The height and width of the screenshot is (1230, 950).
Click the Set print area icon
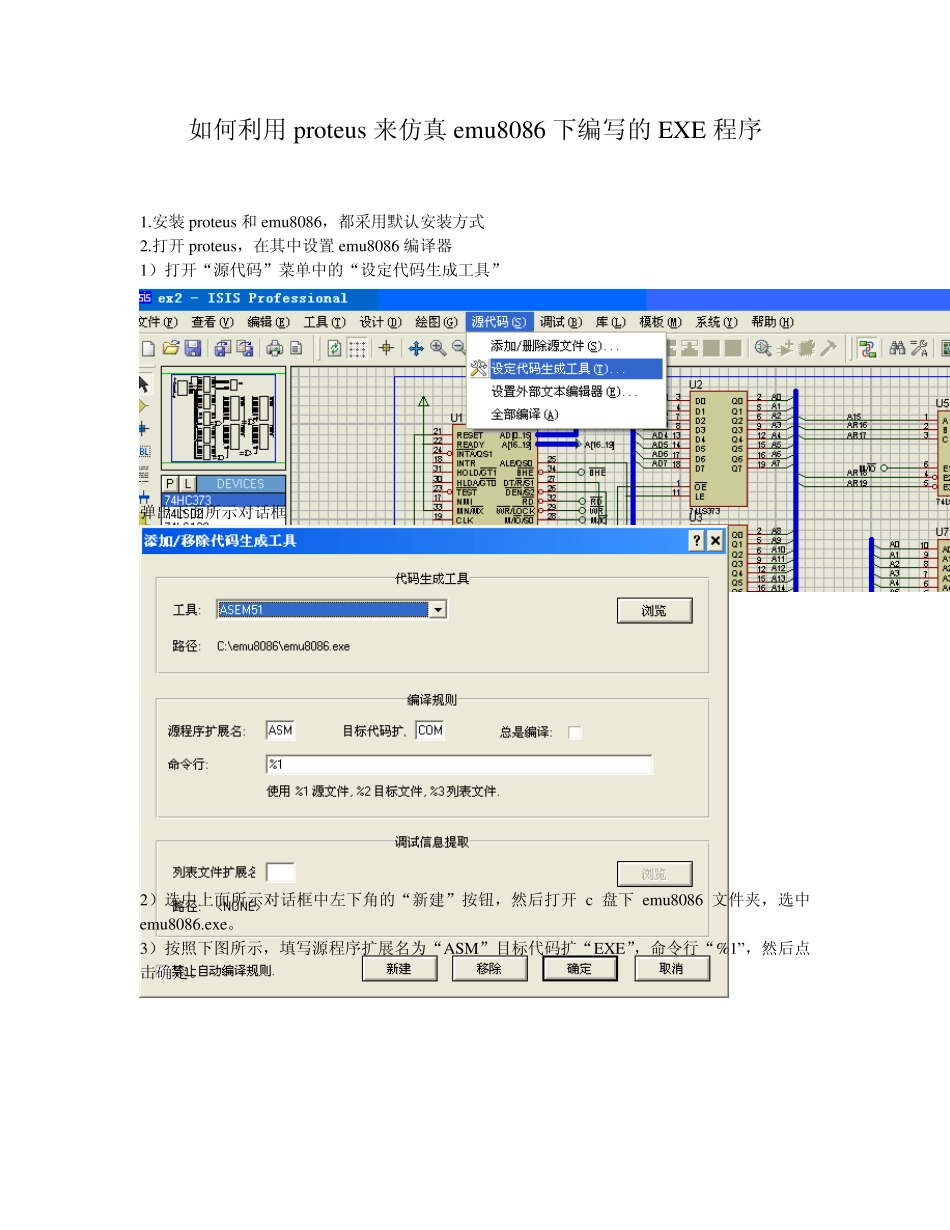pyautogui.click(x=296, y=348)
